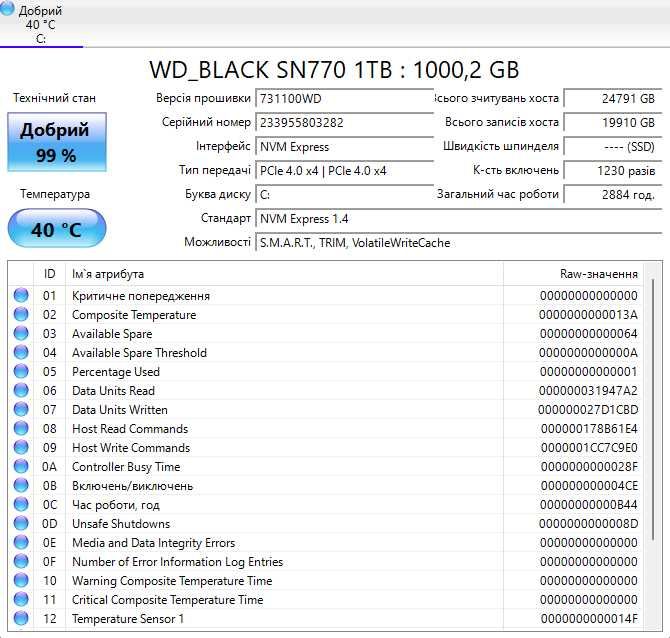
Task: Click status orb for Controller Busy Time row
Action: coord(21,467)
